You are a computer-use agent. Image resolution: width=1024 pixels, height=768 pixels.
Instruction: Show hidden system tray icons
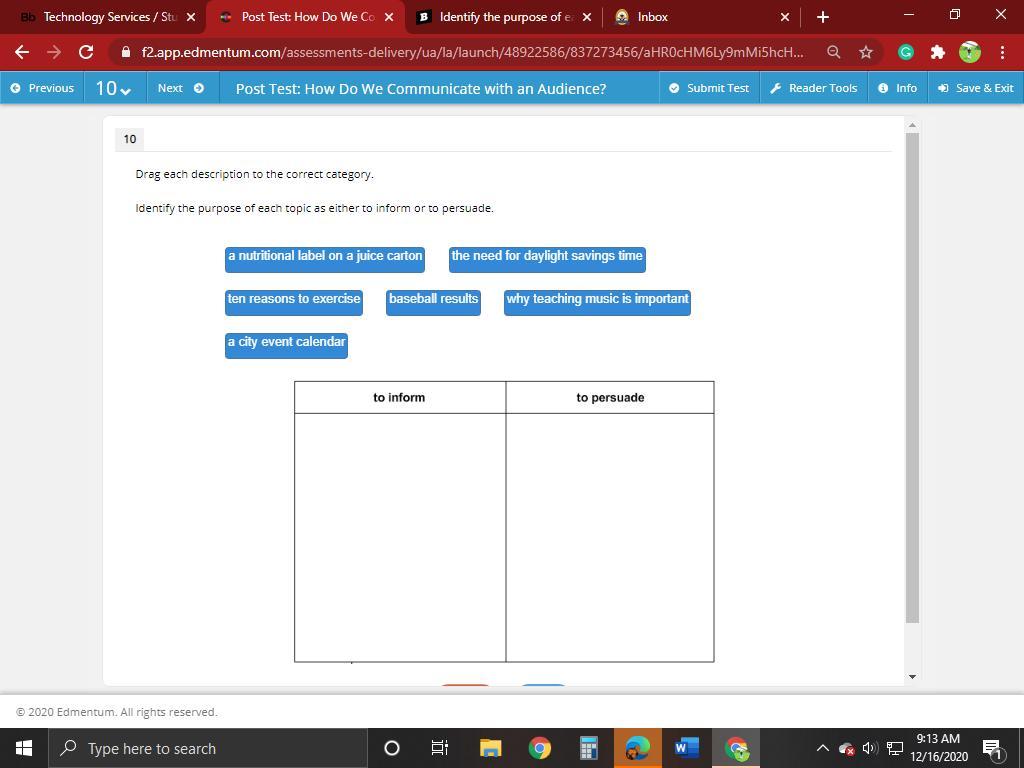[x=822, y=748]
